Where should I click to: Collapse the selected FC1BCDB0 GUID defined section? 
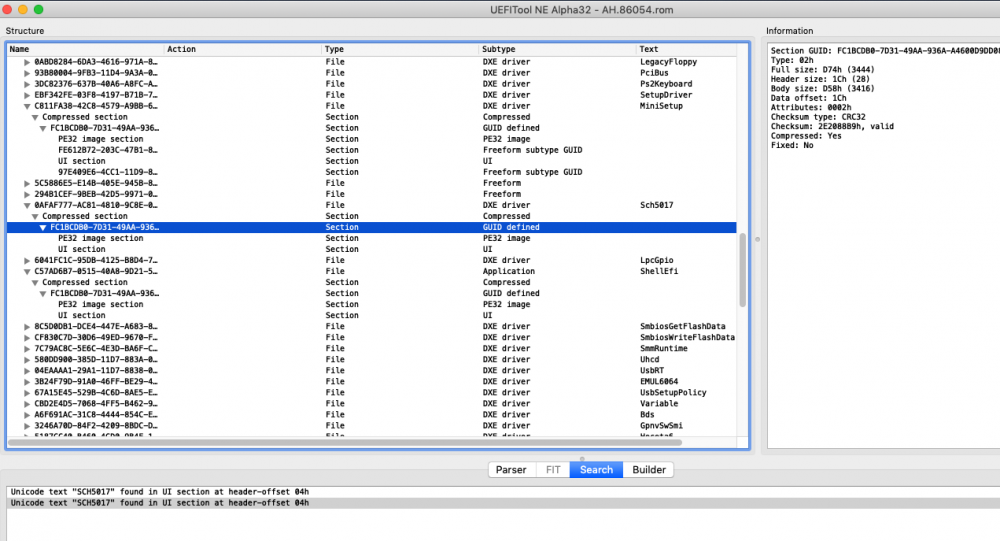(43, 227)
